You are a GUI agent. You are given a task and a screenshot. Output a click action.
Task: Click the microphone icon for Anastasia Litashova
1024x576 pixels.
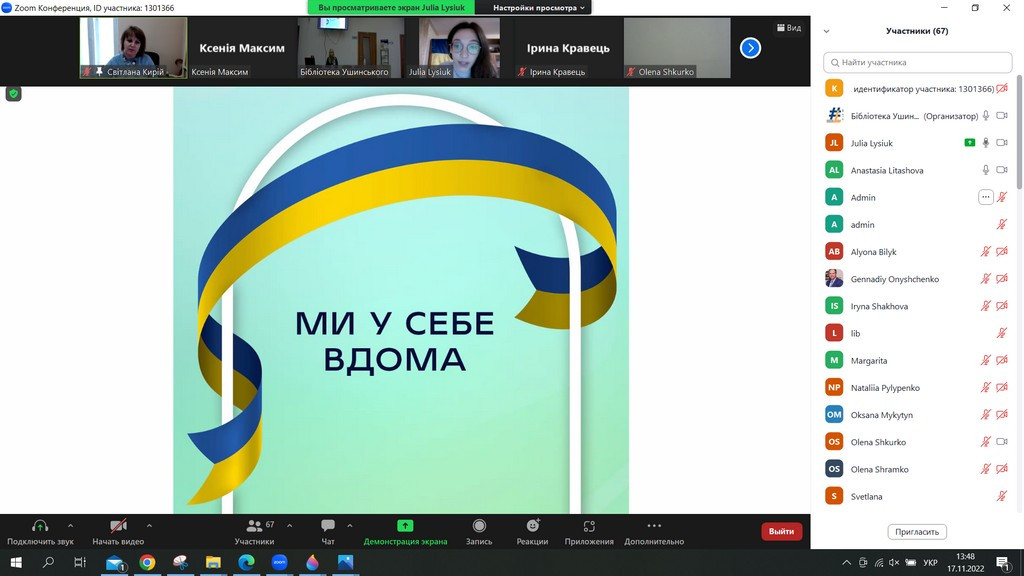coord(985,170)
